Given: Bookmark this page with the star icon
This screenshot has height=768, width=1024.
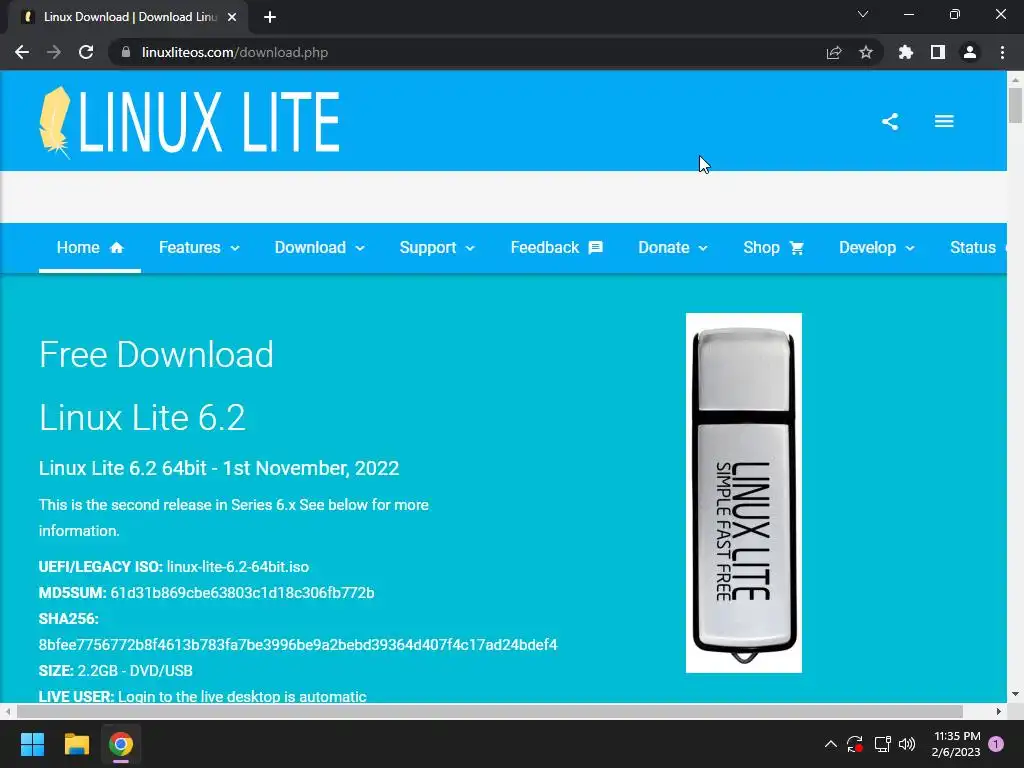Looking at the screenshot, I should click(x=866, y=52).
